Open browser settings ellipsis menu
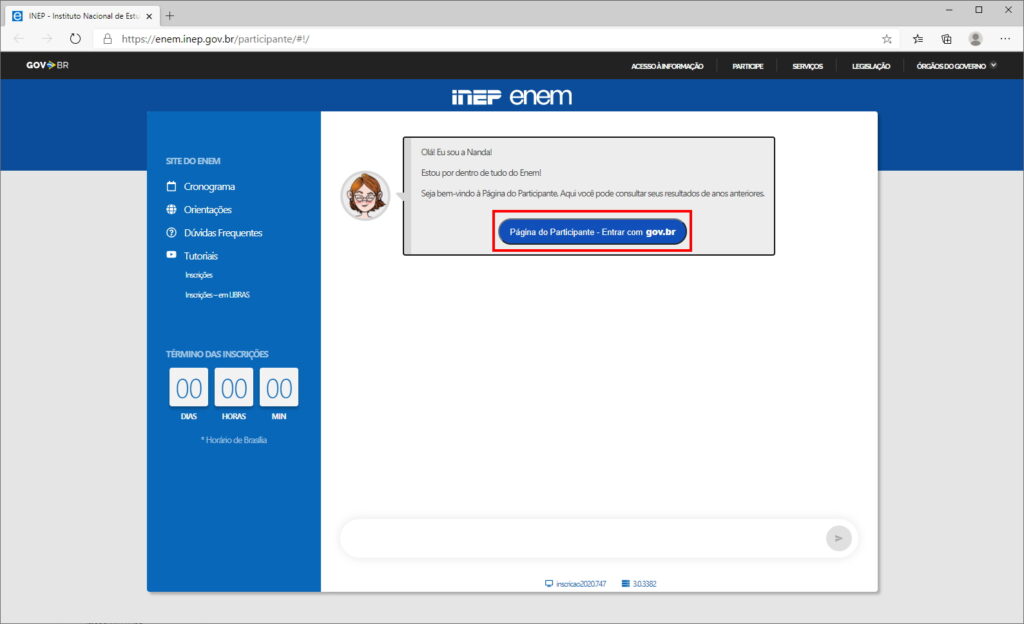The width and height of the screenshot is (1024, 624). pos(1005,39)
